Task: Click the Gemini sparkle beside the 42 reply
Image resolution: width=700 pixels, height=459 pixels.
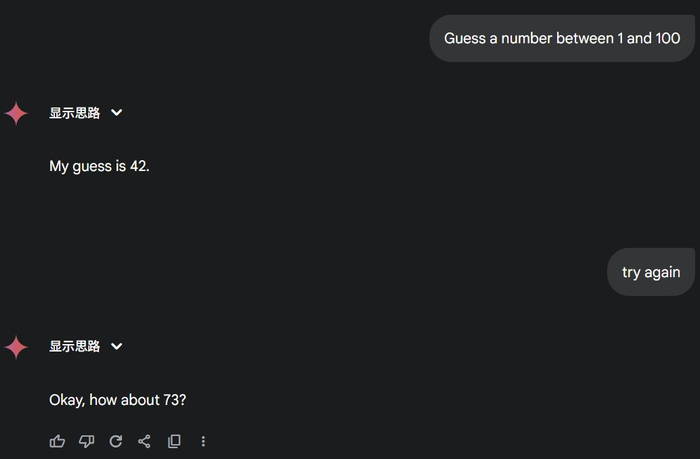Action: (16, 113)
